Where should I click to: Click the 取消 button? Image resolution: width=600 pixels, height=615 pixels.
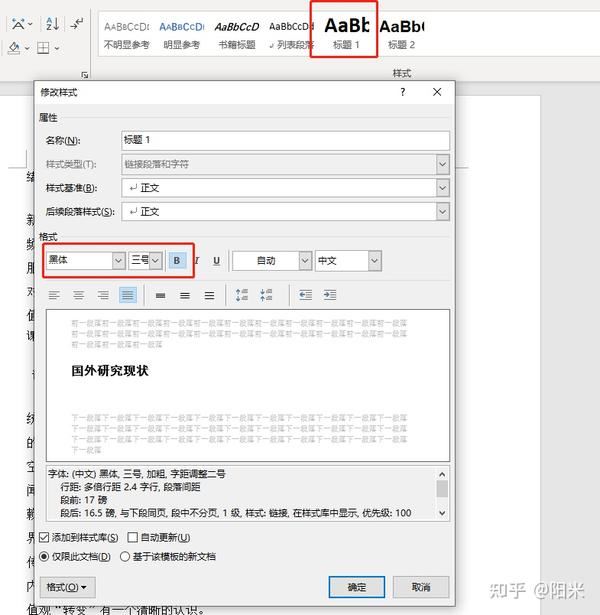(x=421, y=587)
